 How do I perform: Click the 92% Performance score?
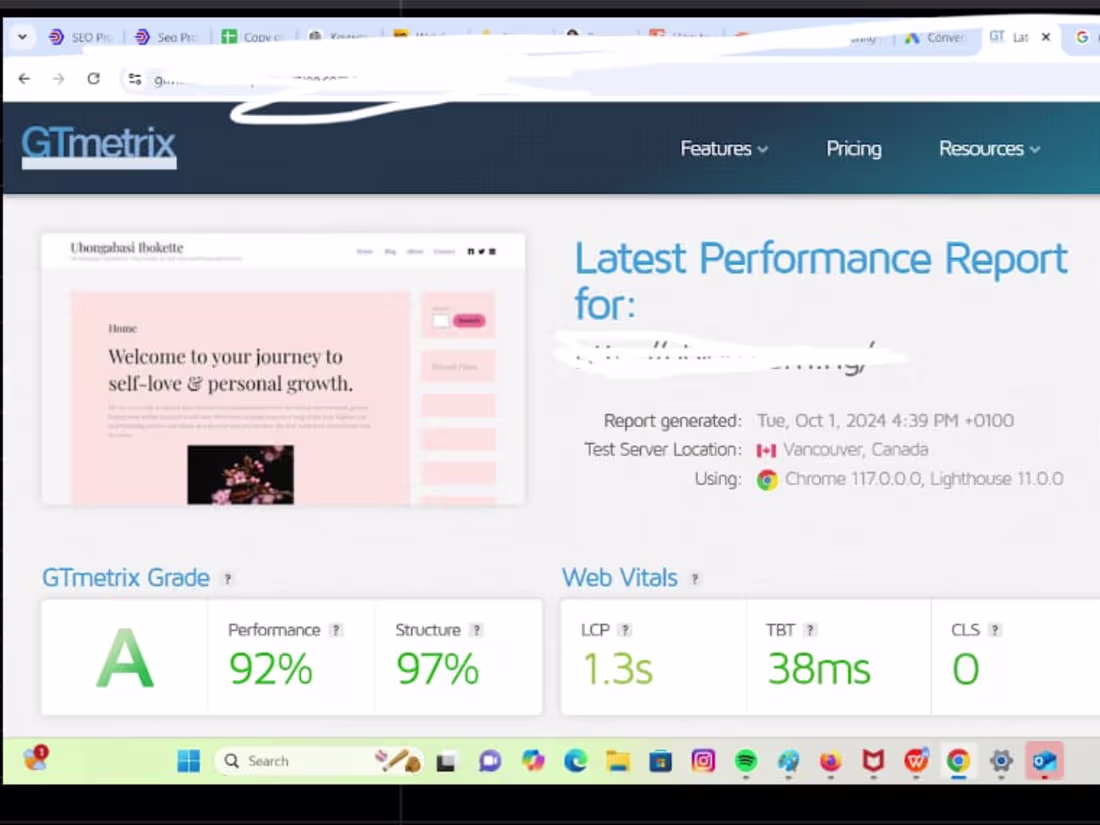tap(271, 669)
